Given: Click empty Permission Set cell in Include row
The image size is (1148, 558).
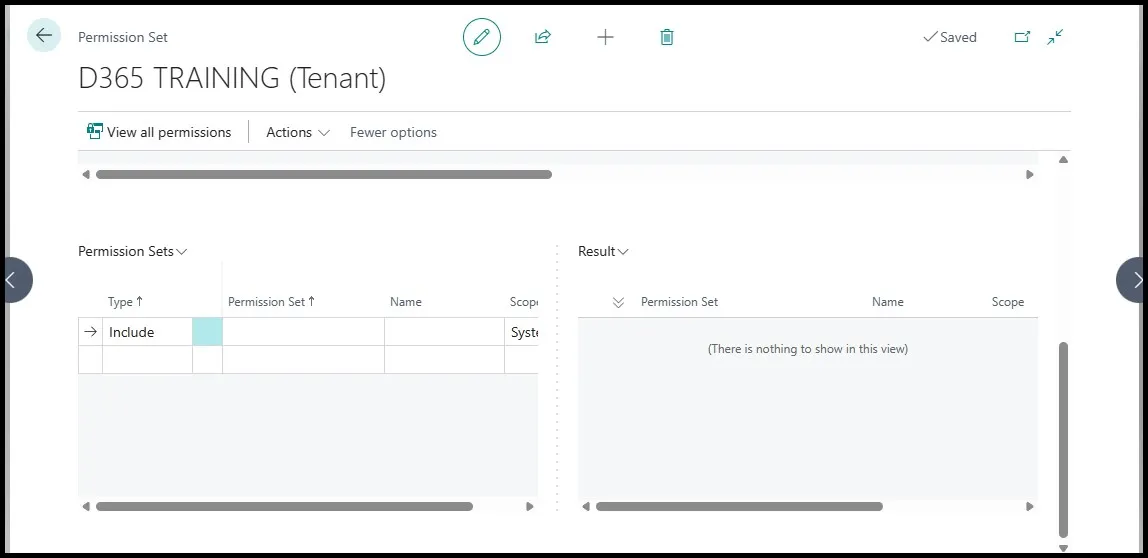Looking at the screenshot, I should (303, 332).
